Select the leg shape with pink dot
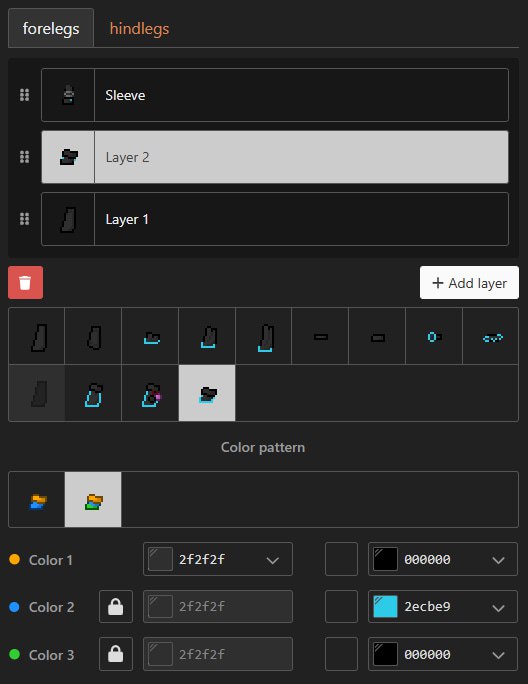528x684 pixels. (x=150, y=393)
